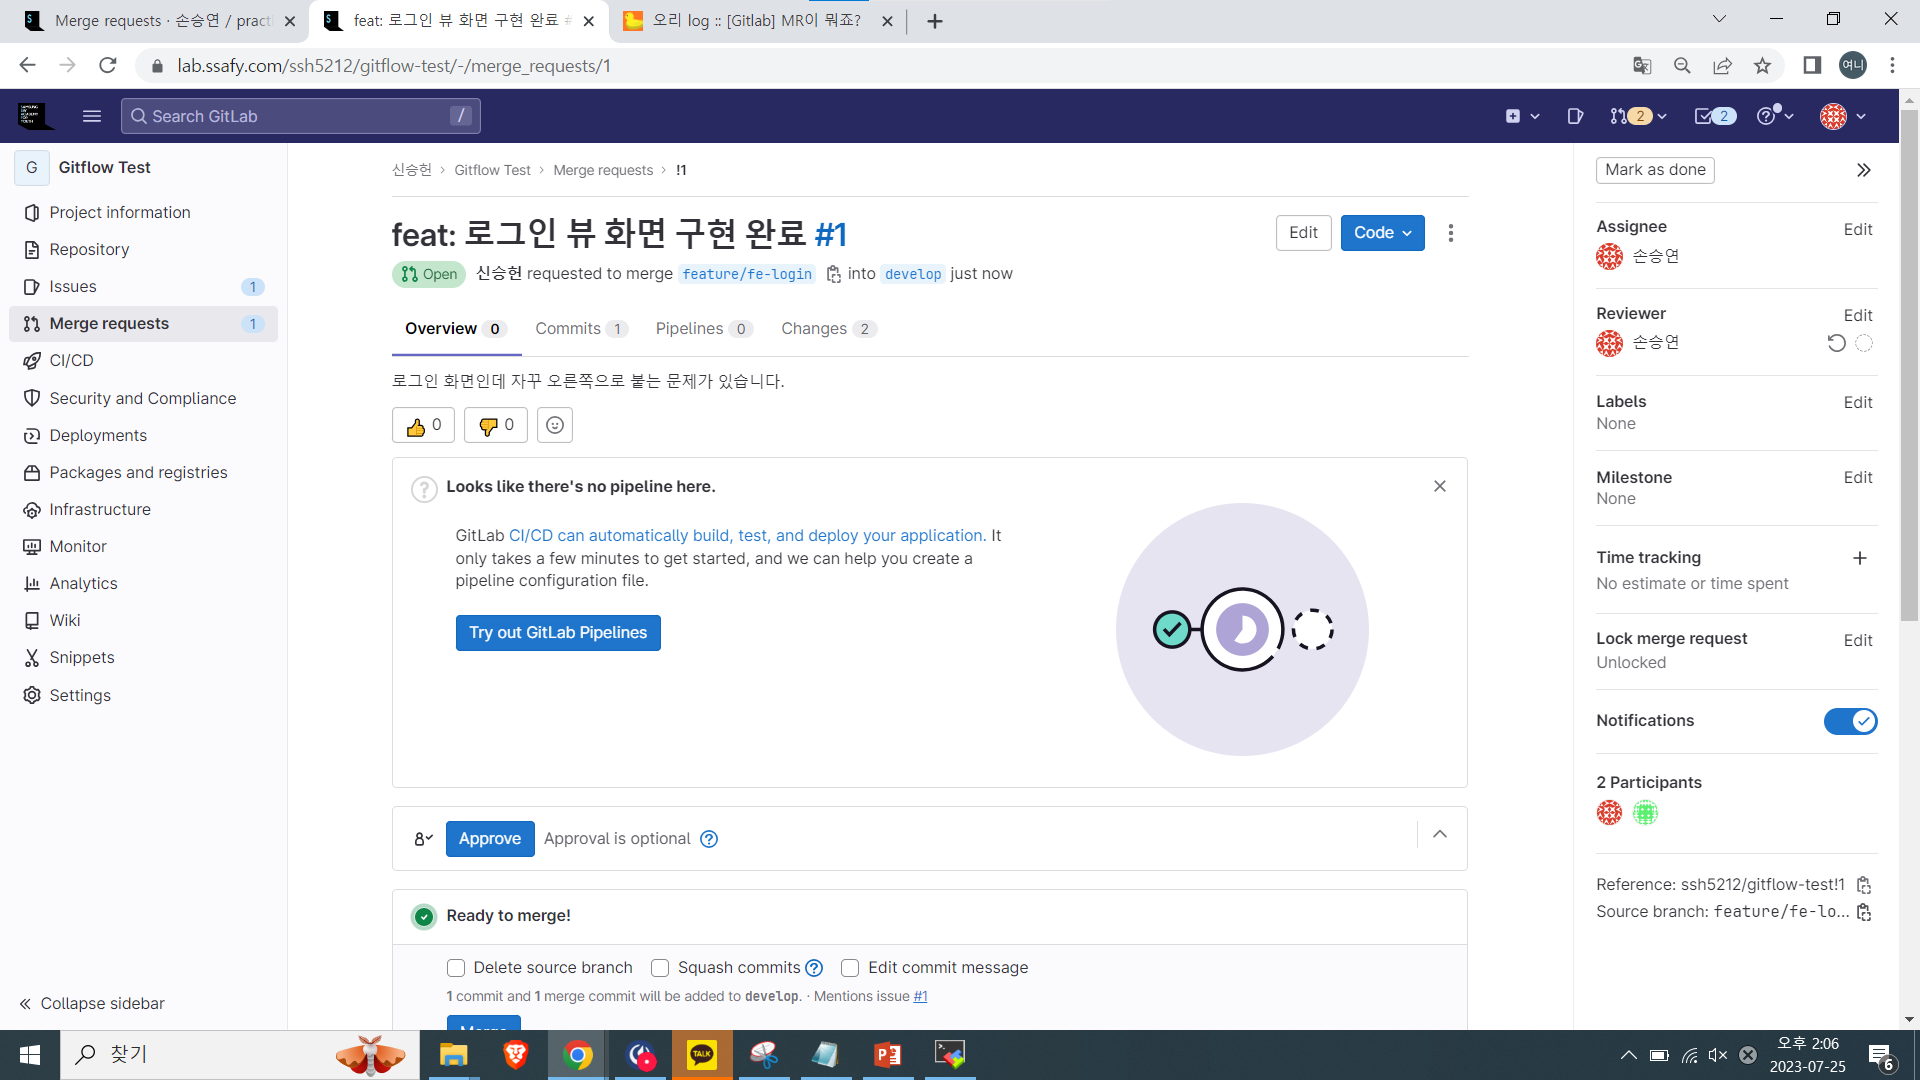Click the thumbs down reaction button
Viewport: 1920px width, 1080px height.
point(495,425)
